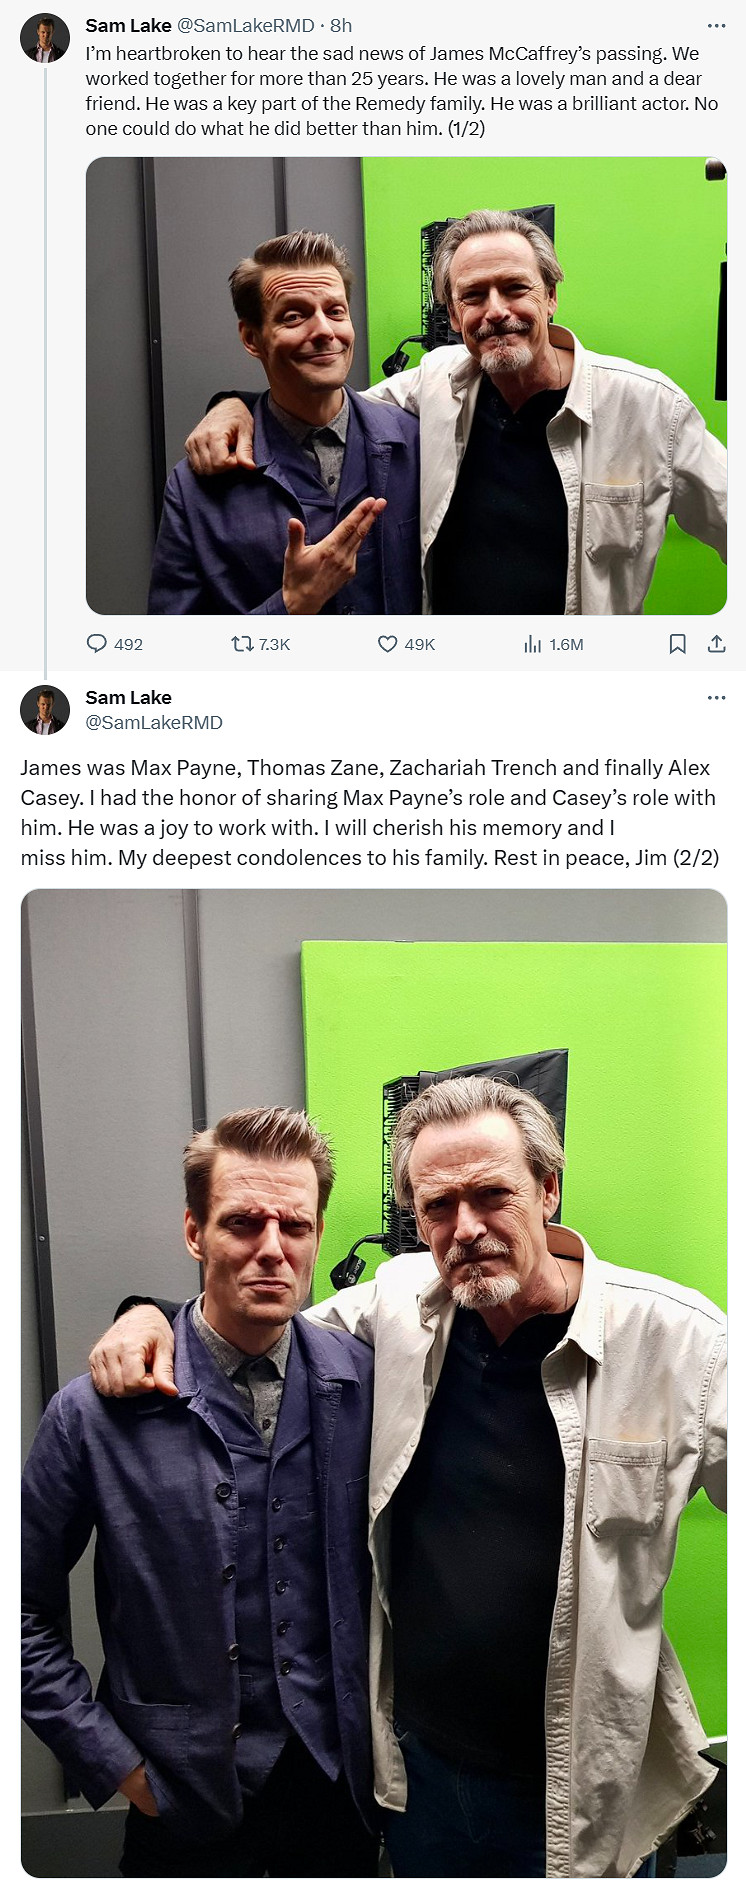
Task: Open Sam Lake's avatar on second tweet
Action: [x=45, y=710]
